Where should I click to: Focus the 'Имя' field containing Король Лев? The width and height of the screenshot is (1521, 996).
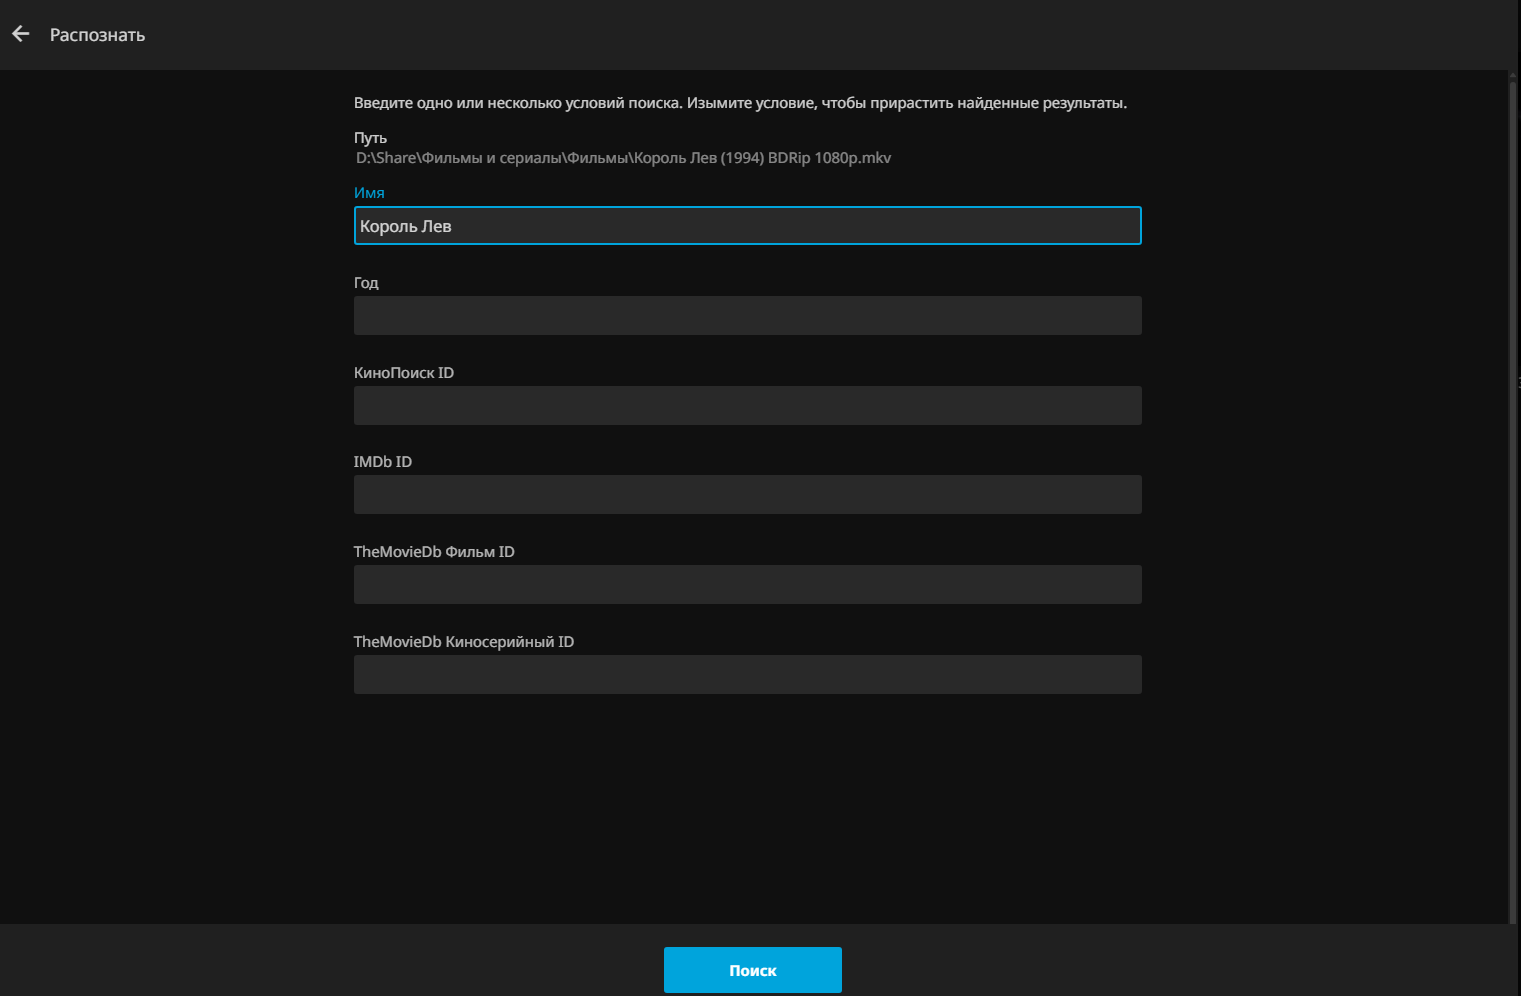(747, 226)
